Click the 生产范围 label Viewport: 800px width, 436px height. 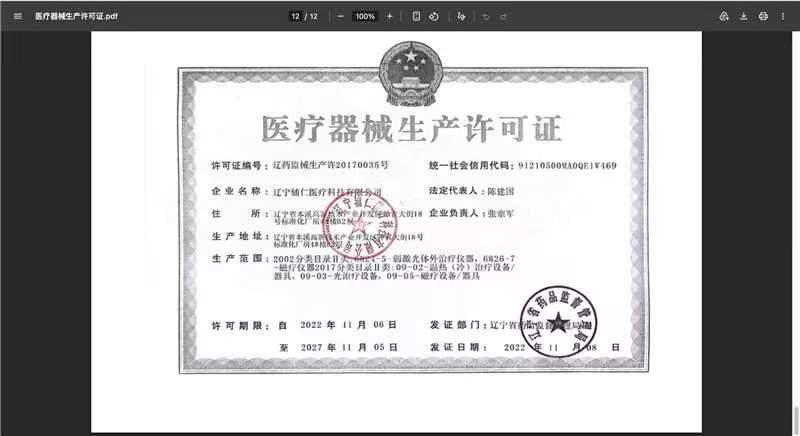[237, 259]
